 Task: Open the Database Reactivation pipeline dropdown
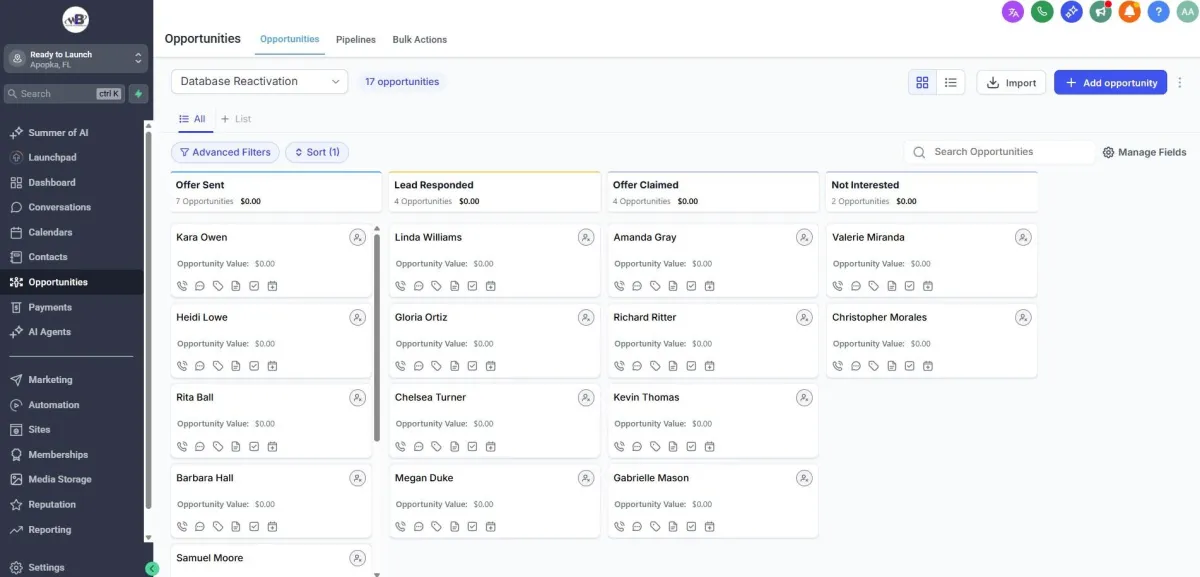point(259,82)
